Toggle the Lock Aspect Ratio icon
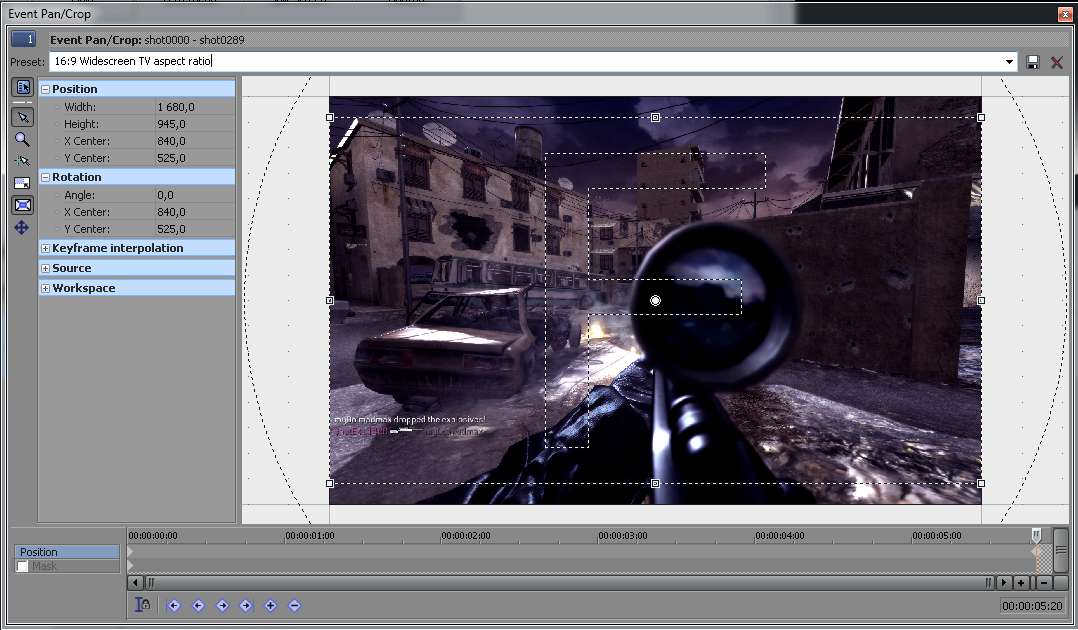 (22, 183)
